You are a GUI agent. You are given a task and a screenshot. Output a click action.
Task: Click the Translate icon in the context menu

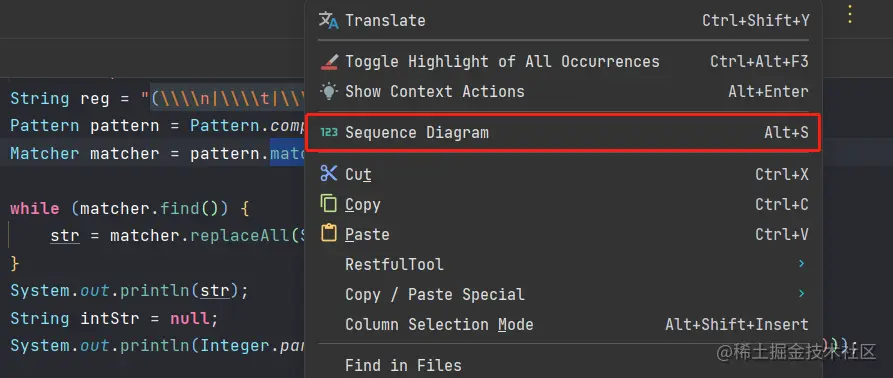tap(329, 20)
